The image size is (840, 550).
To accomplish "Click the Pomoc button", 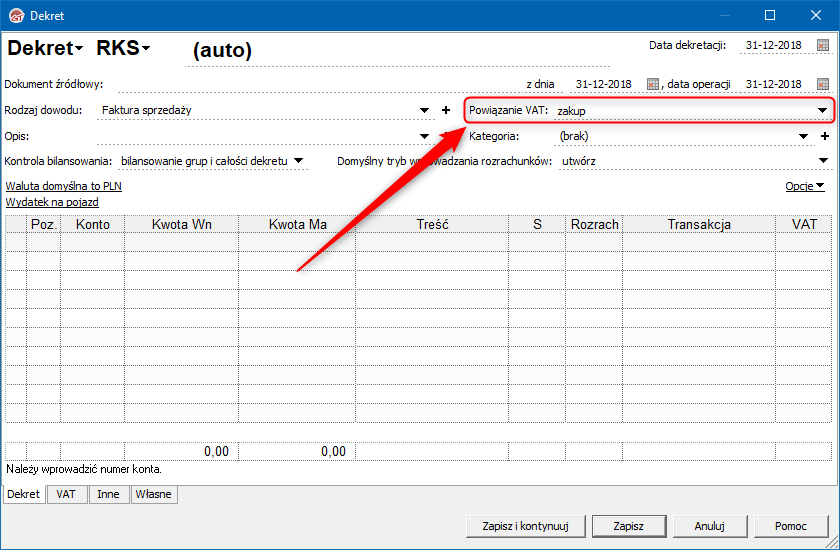I will [791, 526].
